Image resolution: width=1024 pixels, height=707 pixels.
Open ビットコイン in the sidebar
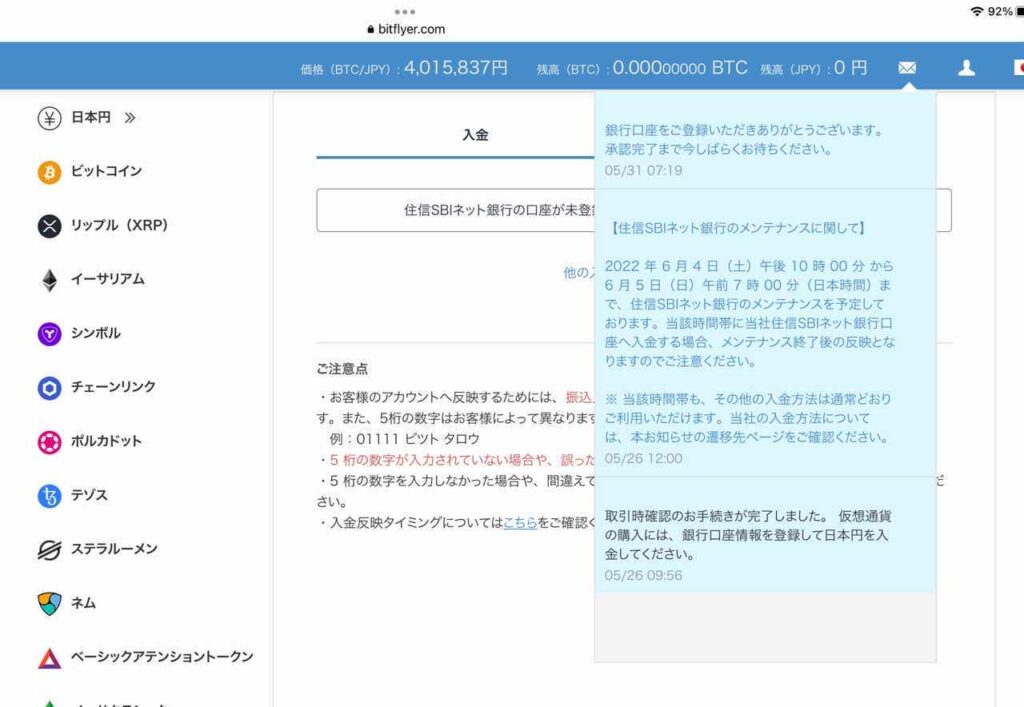(x=106, y=171)
